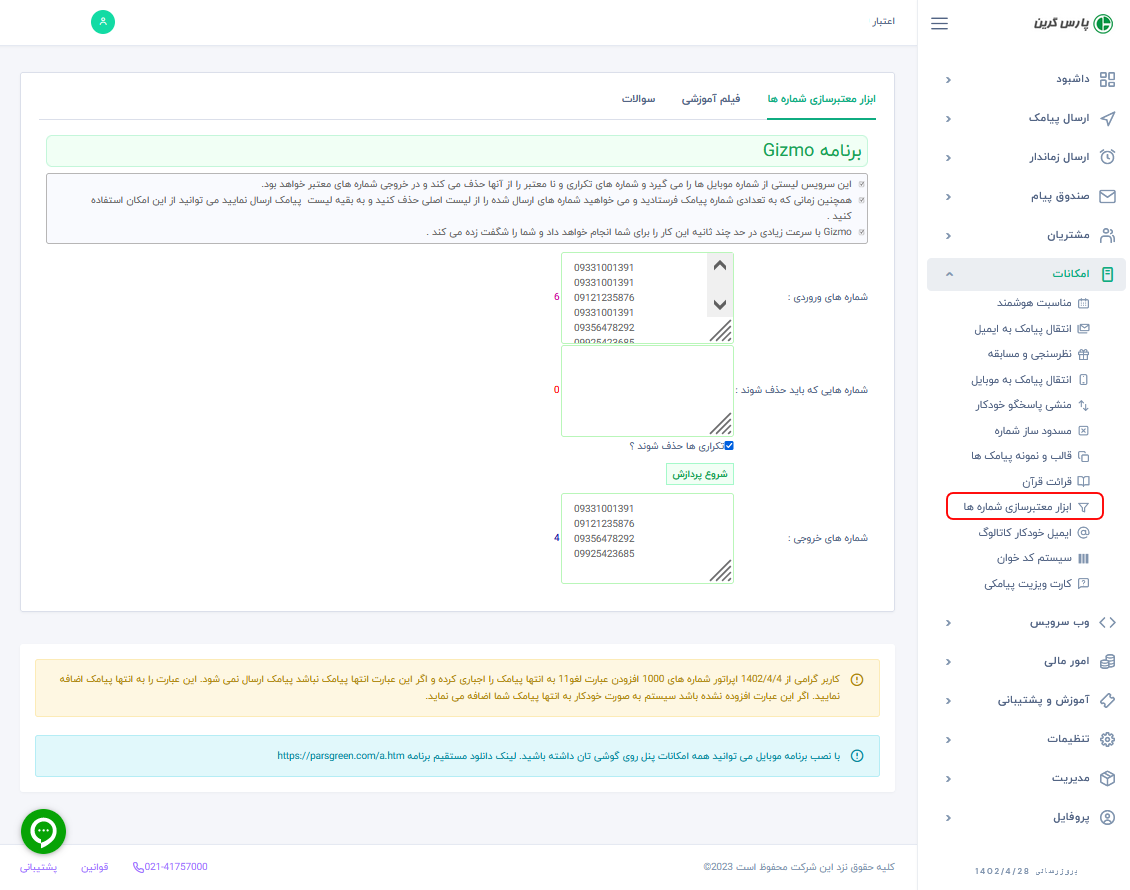Toggle the sidebar with the hamburger menu icon
This screenshot has height=890, width=1130.
(939, 23)
